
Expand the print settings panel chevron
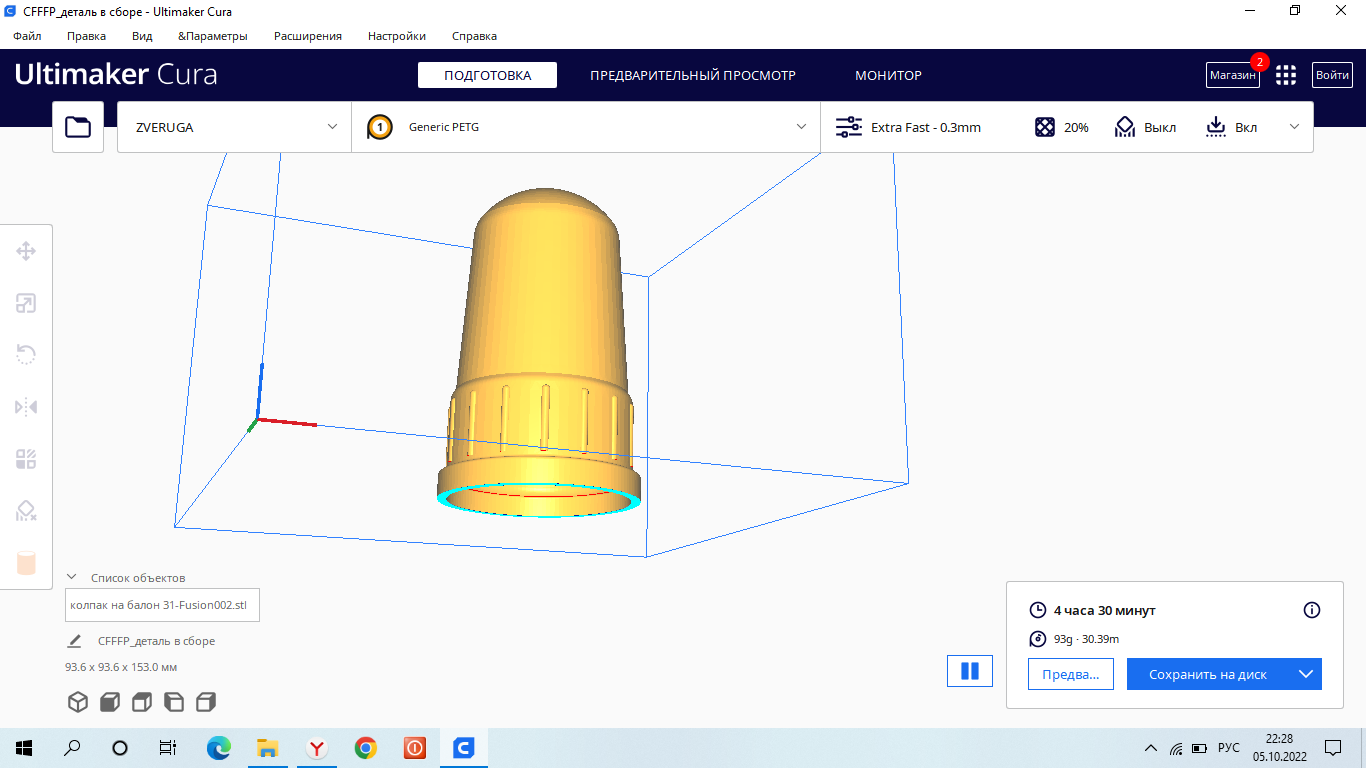point(1295,127)
